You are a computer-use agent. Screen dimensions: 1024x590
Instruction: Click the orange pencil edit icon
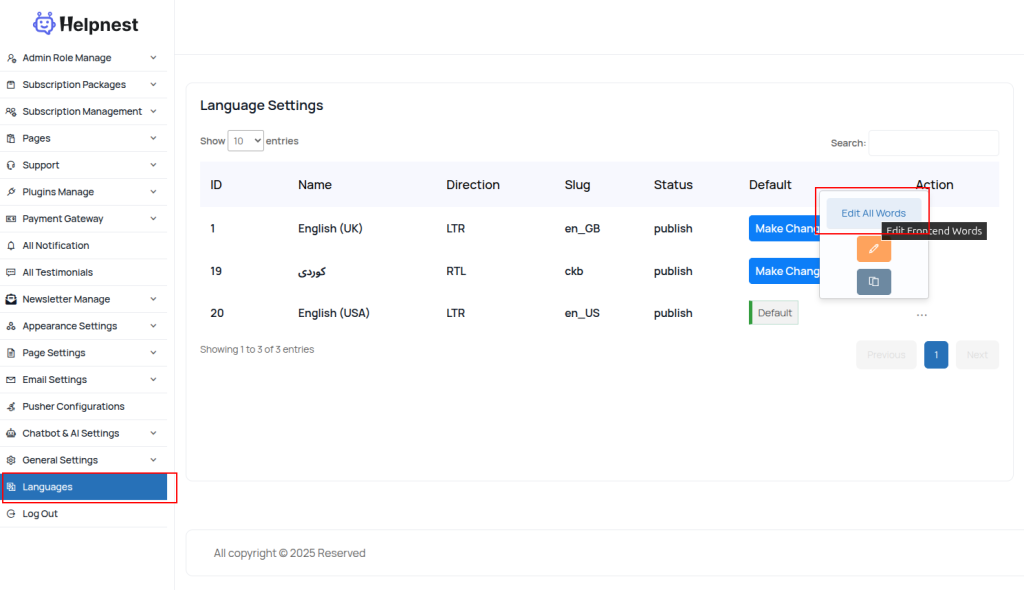[873, 249]
